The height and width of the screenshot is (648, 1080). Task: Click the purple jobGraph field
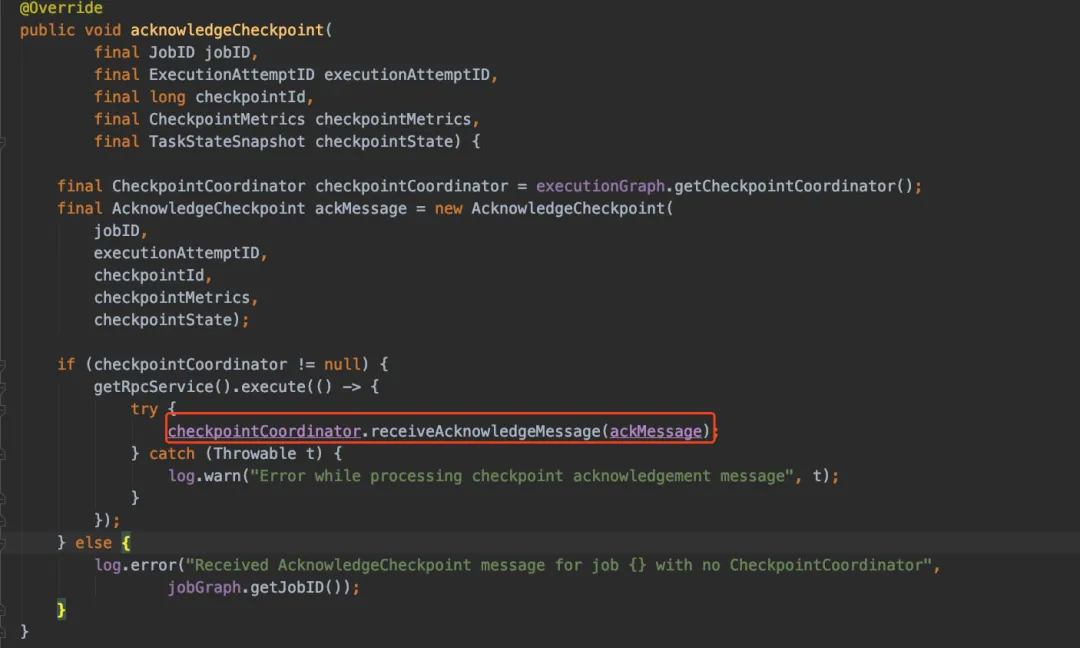click(x=204, y=587)
